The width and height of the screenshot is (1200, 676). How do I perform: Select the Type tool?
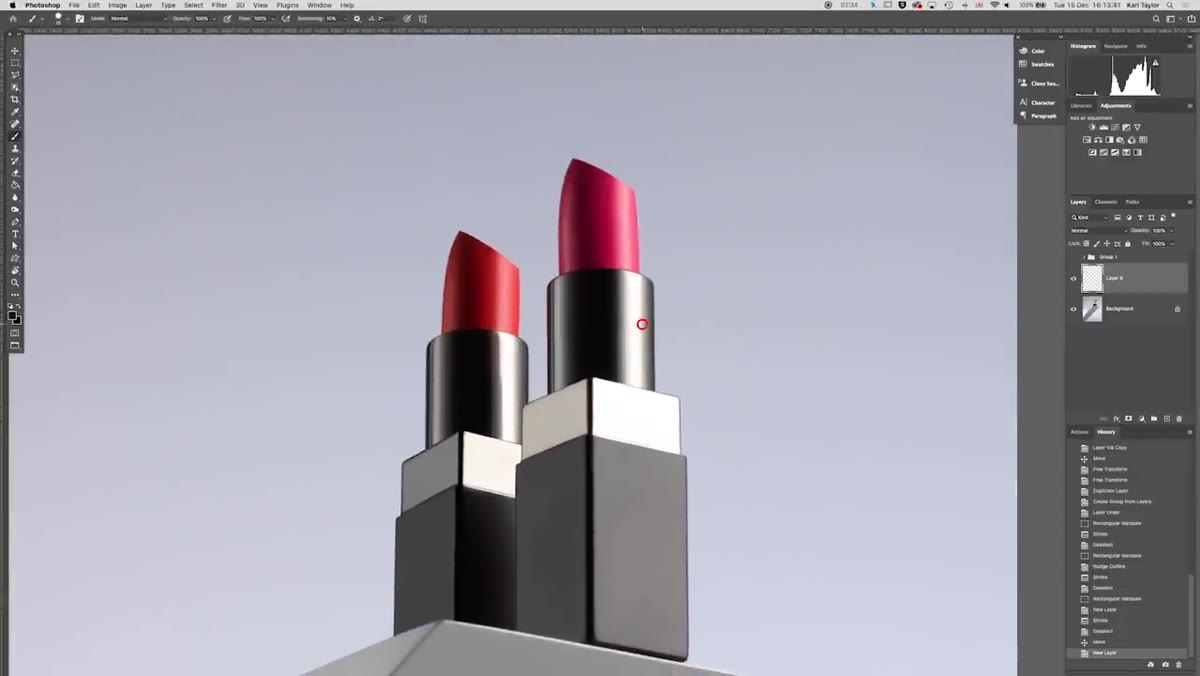[x=14, y=234]
